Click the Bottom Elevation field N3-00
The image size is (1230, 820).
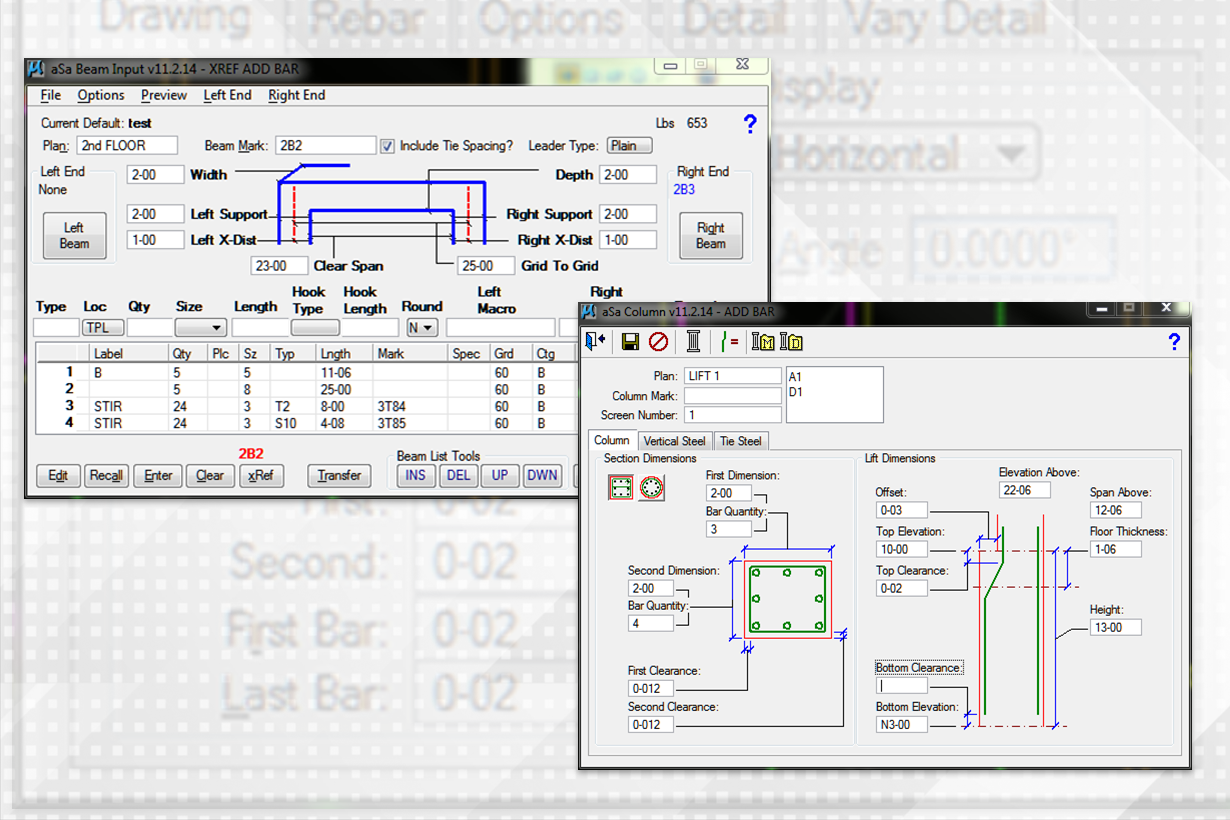click(x=902, y=725)
